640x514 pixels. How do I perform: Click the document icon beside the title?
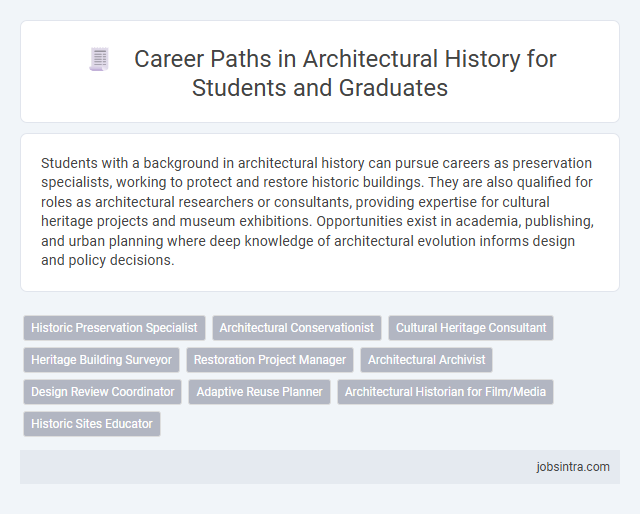[99, 59]
